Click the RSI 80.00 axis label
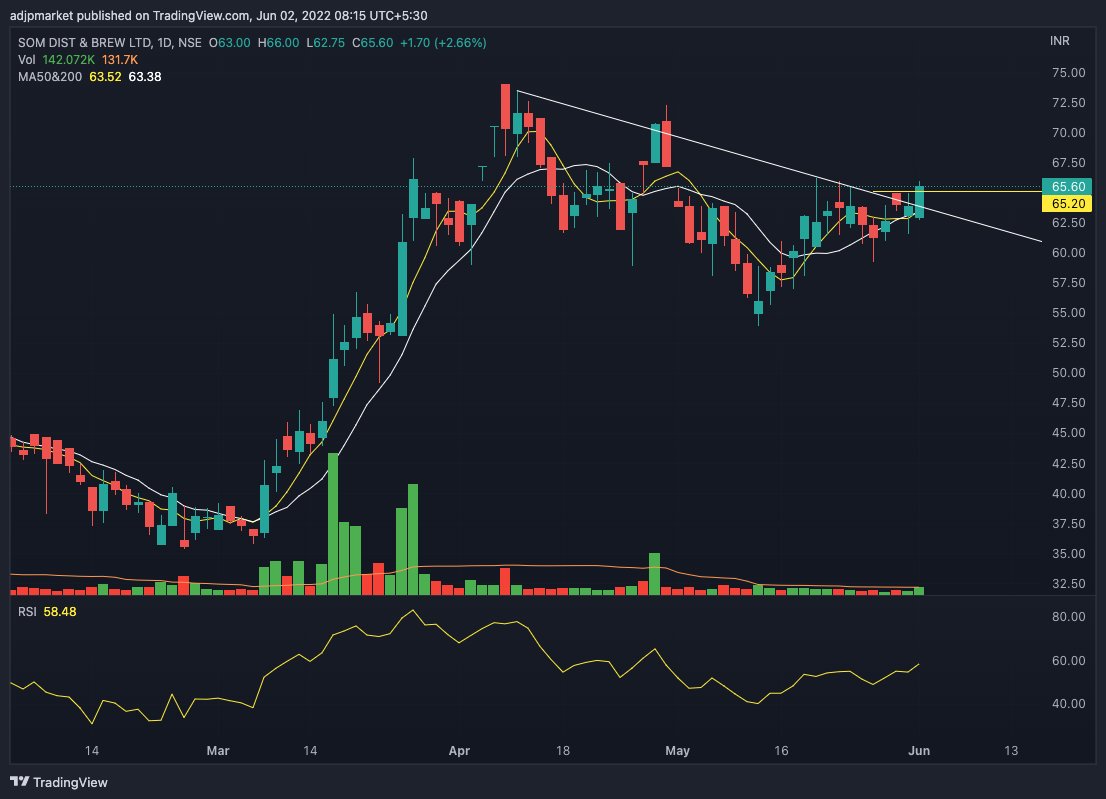Screen dimensions: 1106x799 tap(1068, 616)
